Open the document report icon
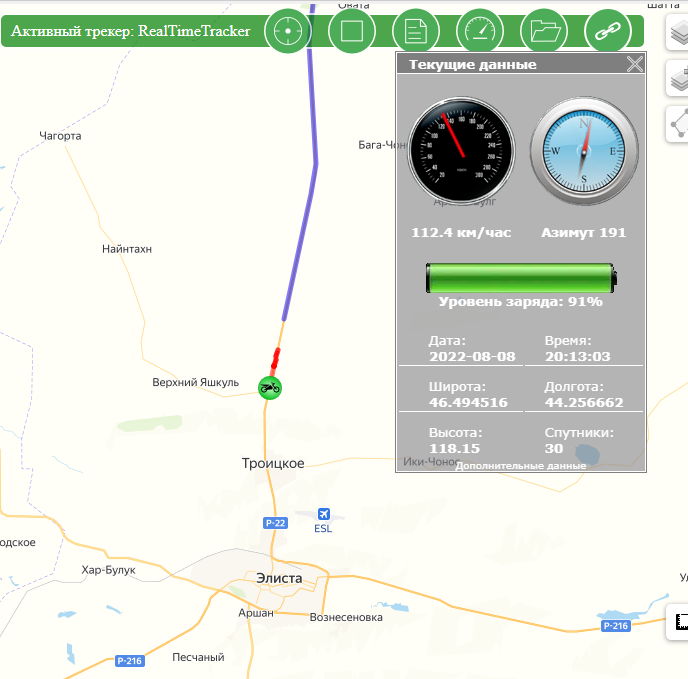Image resolution: width=688 pixels, height=679 pixels. click(416, 31)
